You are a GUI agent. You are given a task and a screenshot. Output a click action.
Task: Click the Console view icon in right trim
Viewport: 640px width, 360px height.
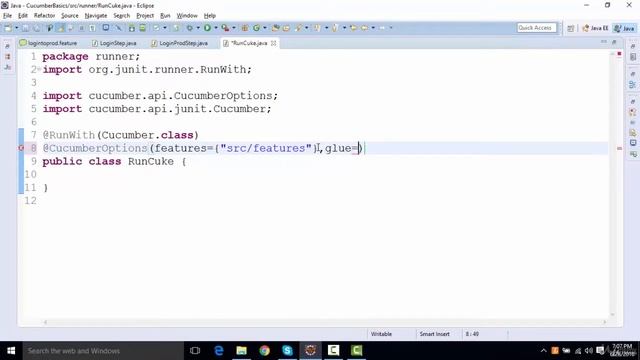pos(633,143)
